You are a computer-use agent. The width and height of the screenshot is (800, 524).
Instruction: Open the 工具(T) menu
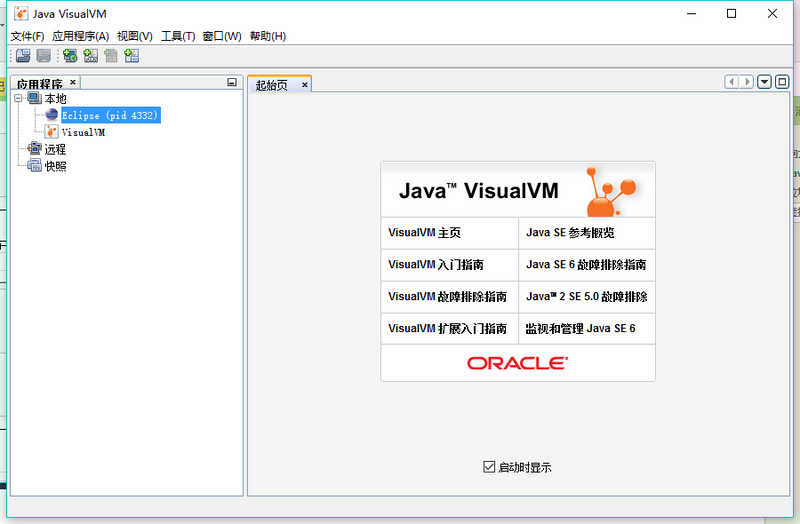178,36
